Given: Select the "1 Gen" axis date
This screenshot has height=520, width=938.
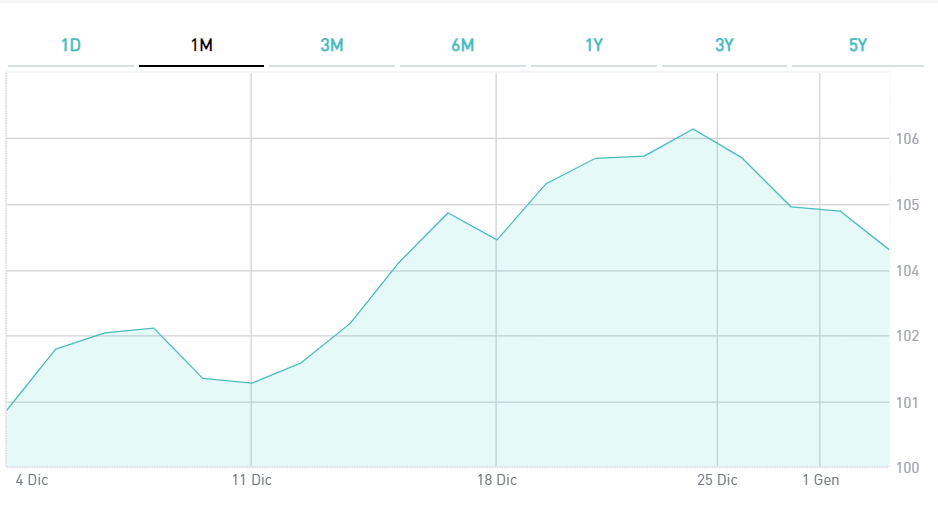Looking at the screenshot, I should click(x=821, y=480).
